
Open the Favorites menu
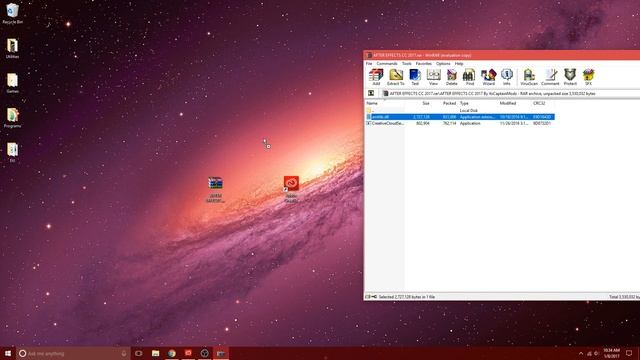pos(424,64)
